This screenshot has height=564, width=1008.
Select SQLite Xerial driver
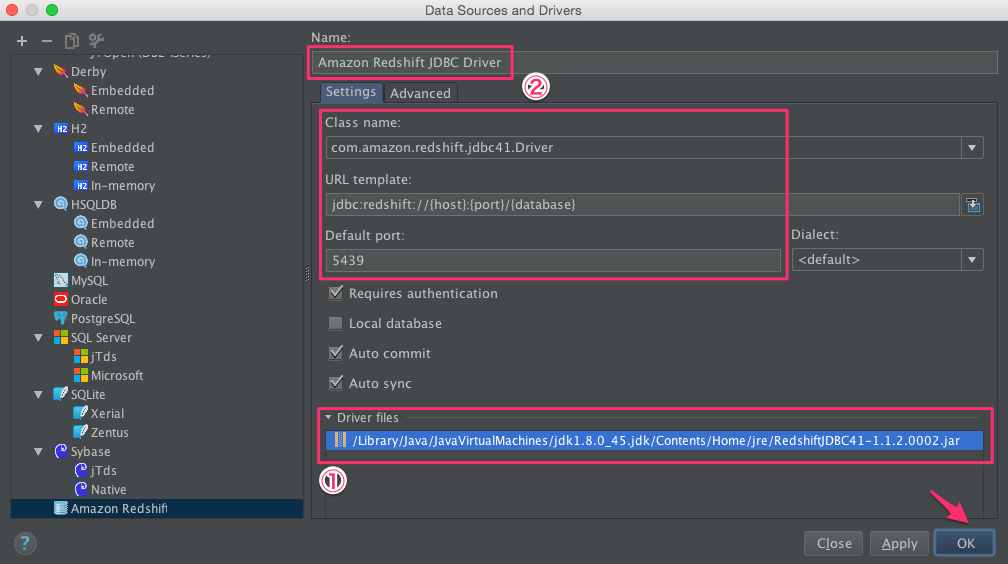[x=107, y=413]
